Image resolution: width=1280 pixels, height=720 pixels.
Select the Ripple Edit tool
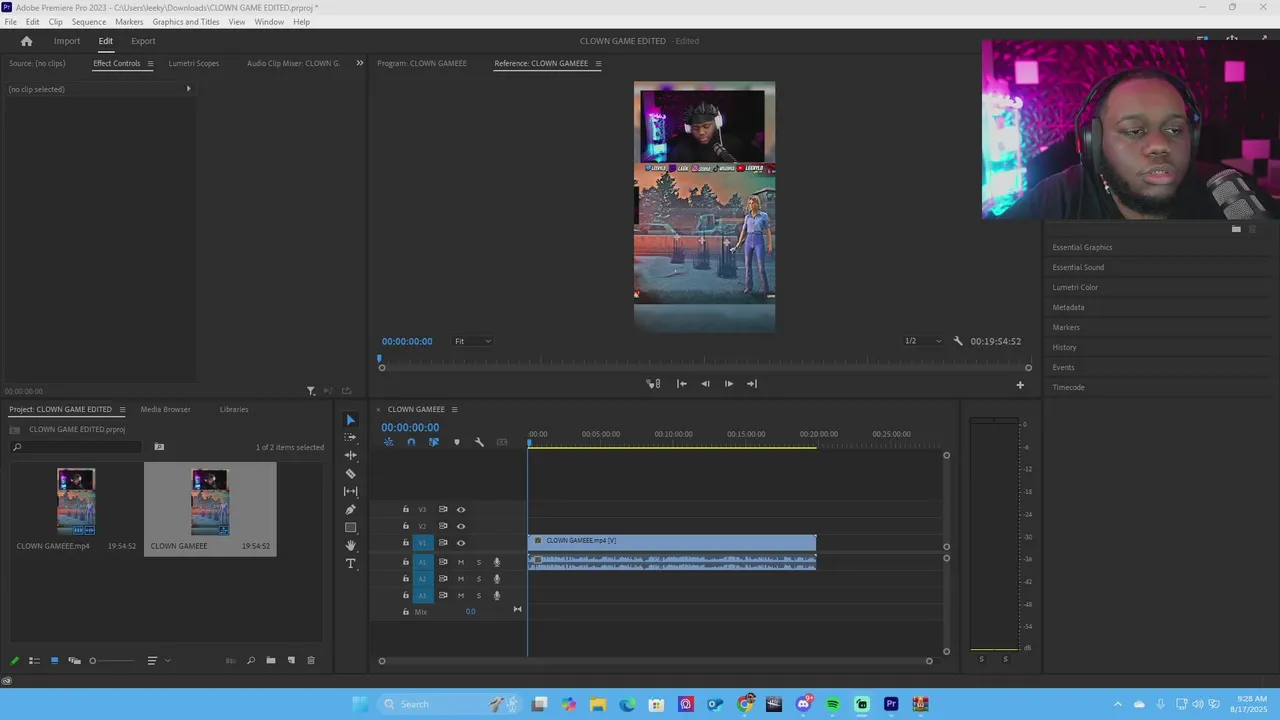tap(350, 455)
